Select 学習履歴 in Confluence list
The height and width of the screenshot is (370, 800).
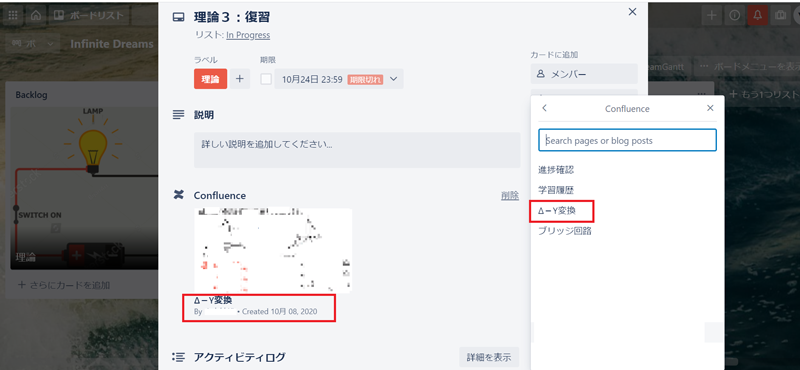[556, 190]
